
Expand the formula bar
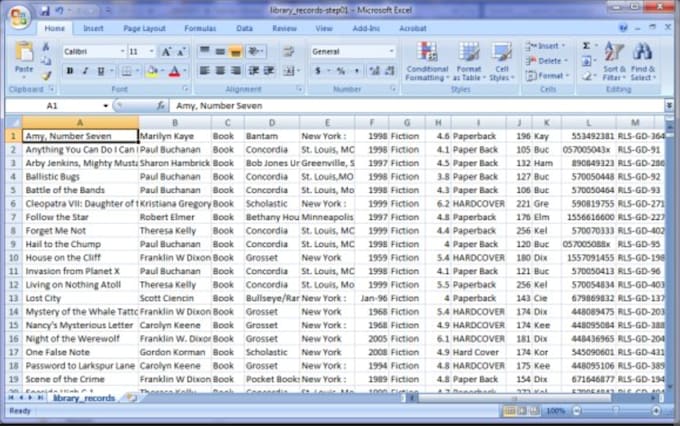point(669,105)
